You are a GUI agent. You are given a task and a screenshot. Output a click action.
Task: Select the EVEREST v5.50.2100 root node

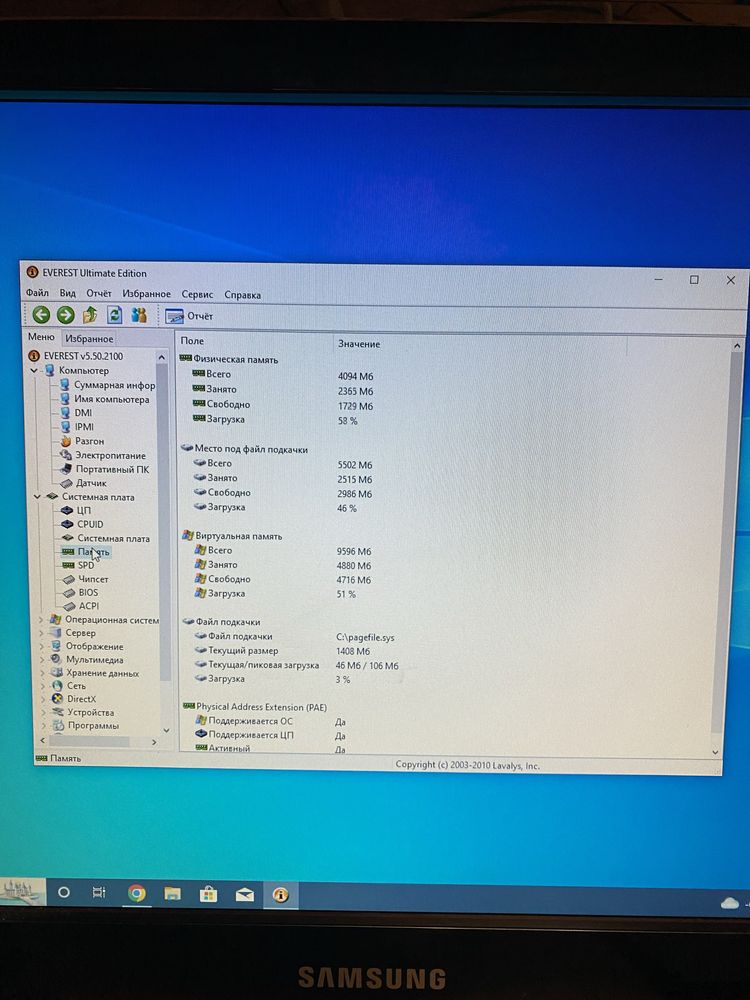[x=75, y=356]
